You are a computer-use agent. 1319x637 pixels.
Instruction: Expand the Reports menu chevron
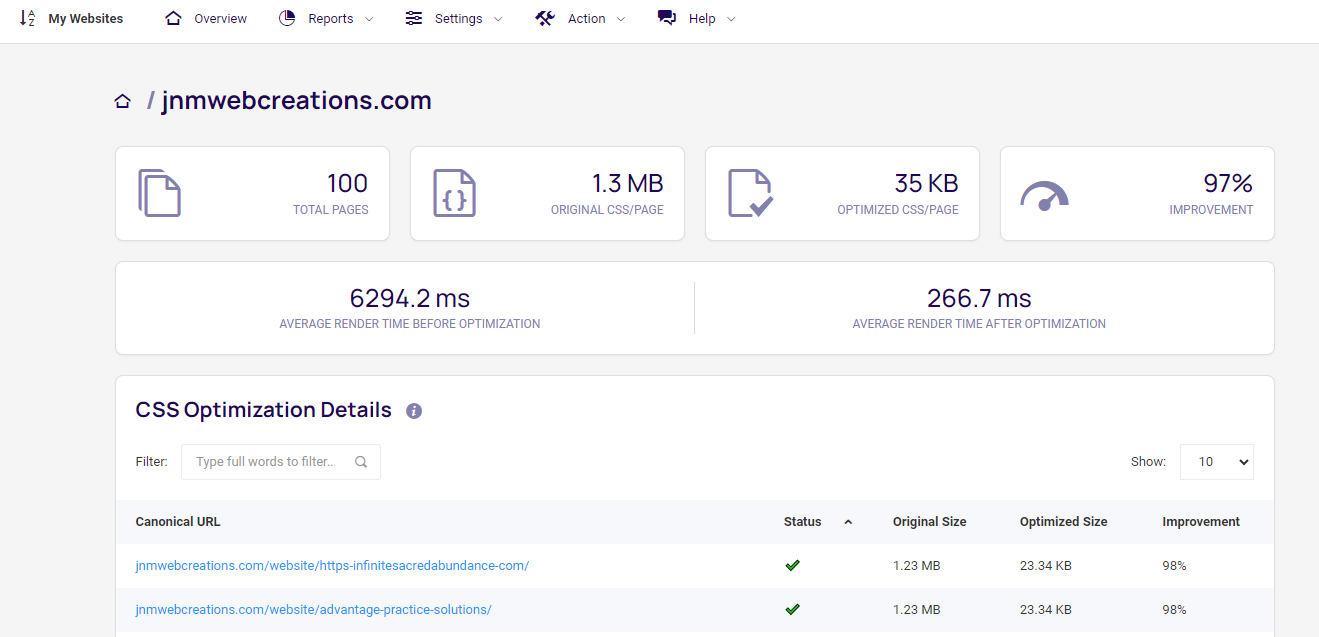click(x=368, y=18)
